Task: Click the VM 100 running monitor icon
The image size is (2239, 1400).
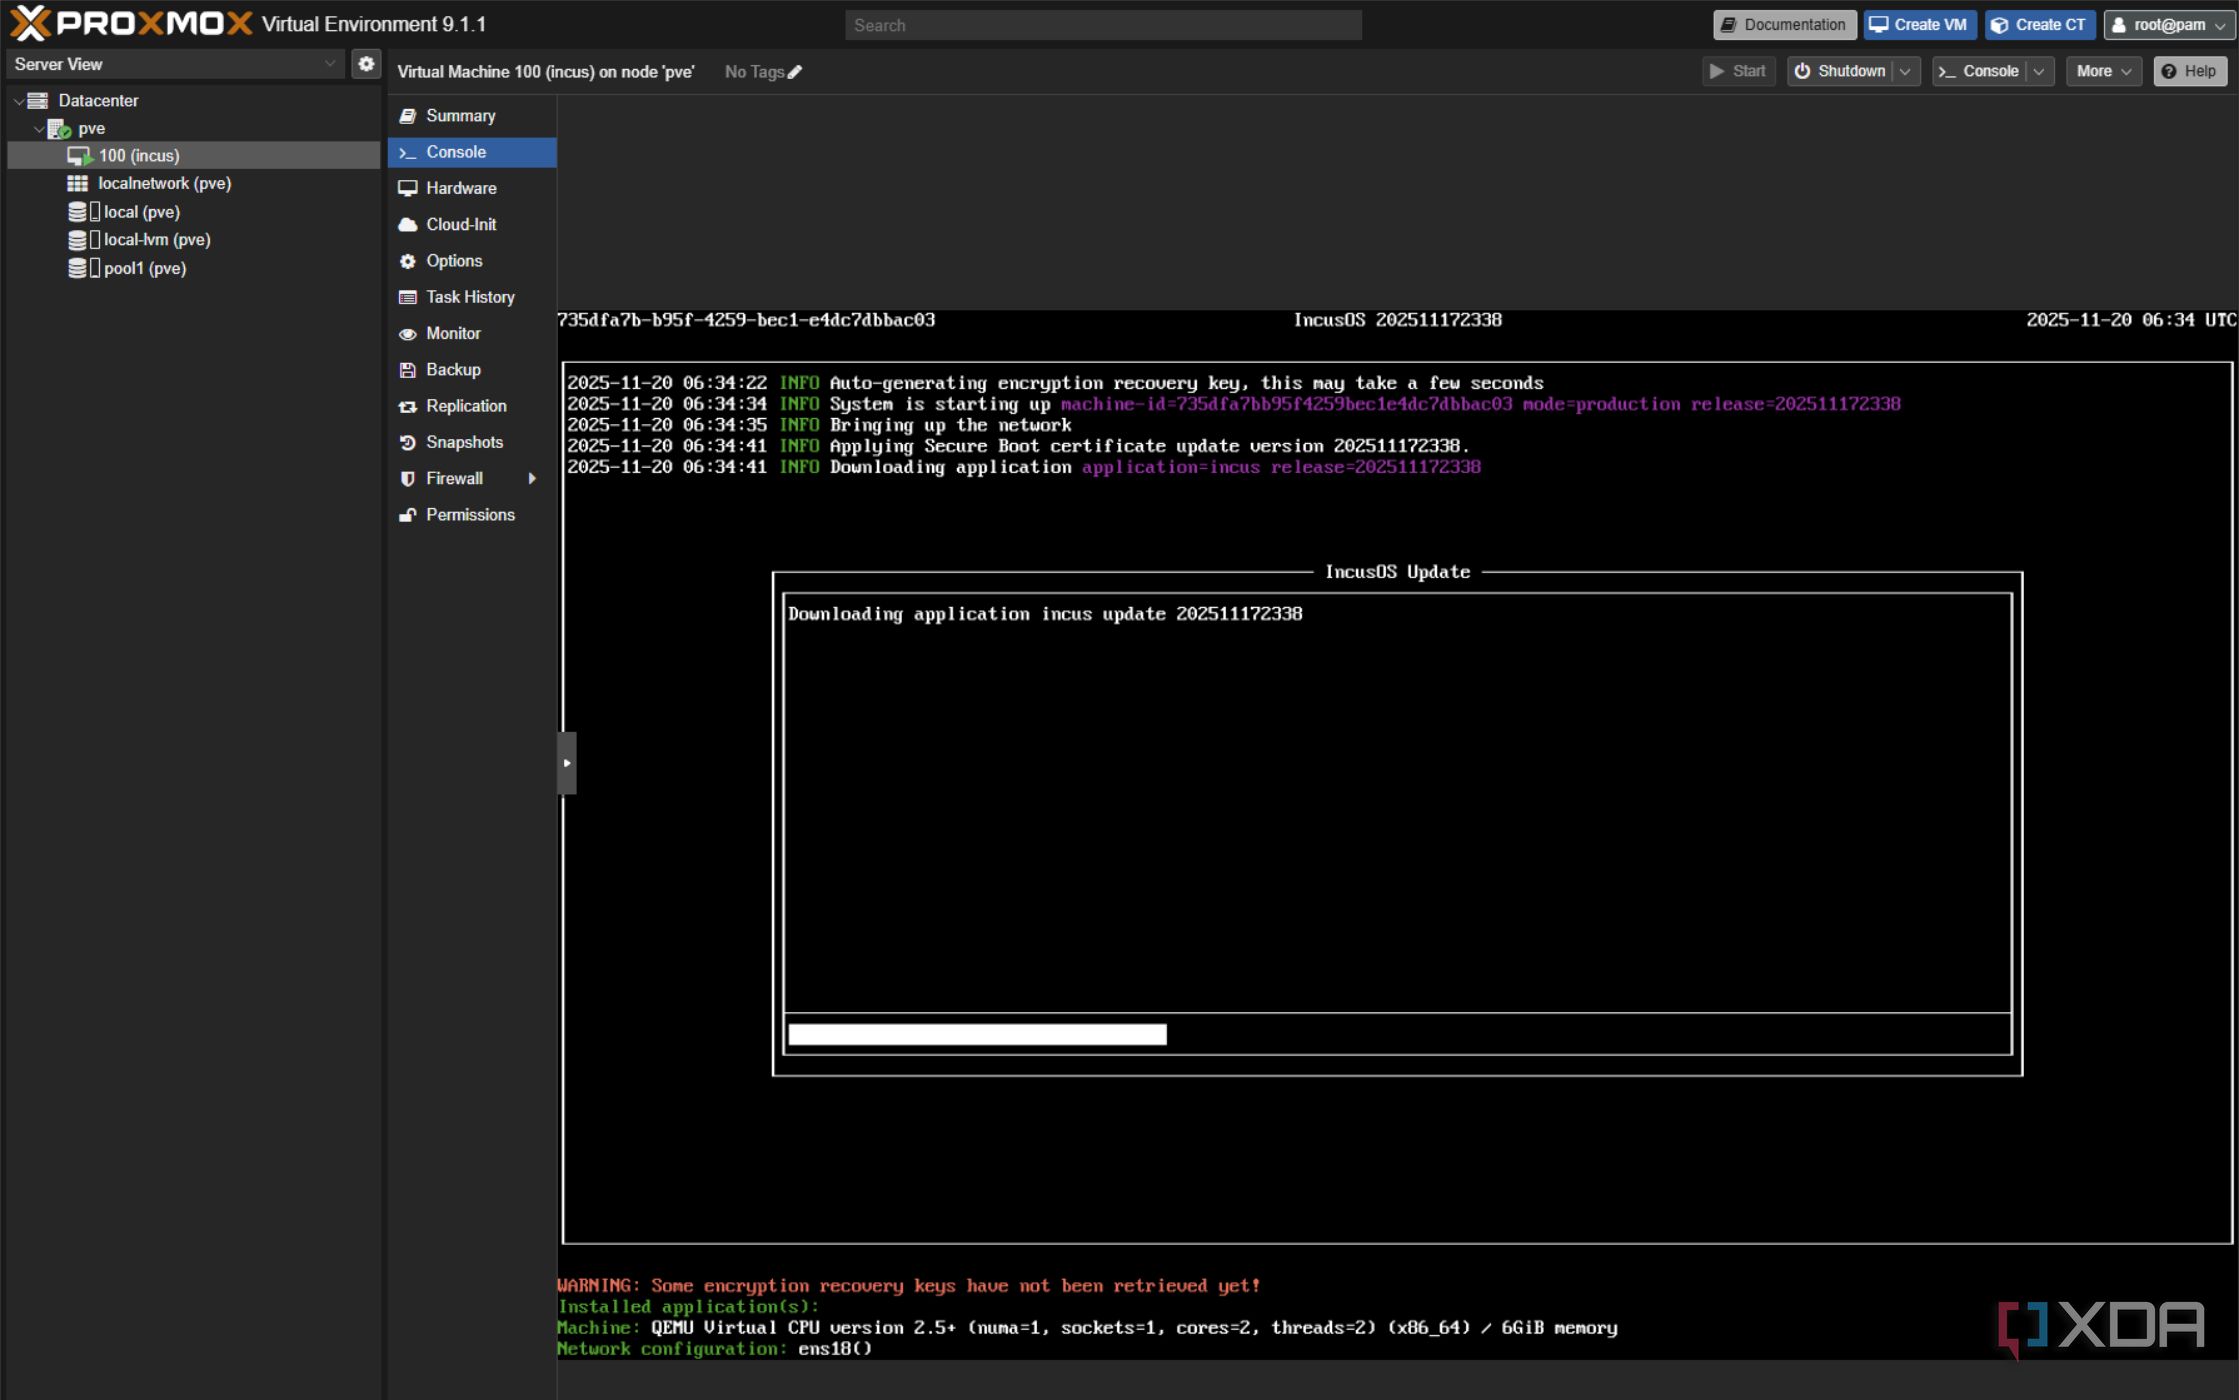Action: click(79, 156)
